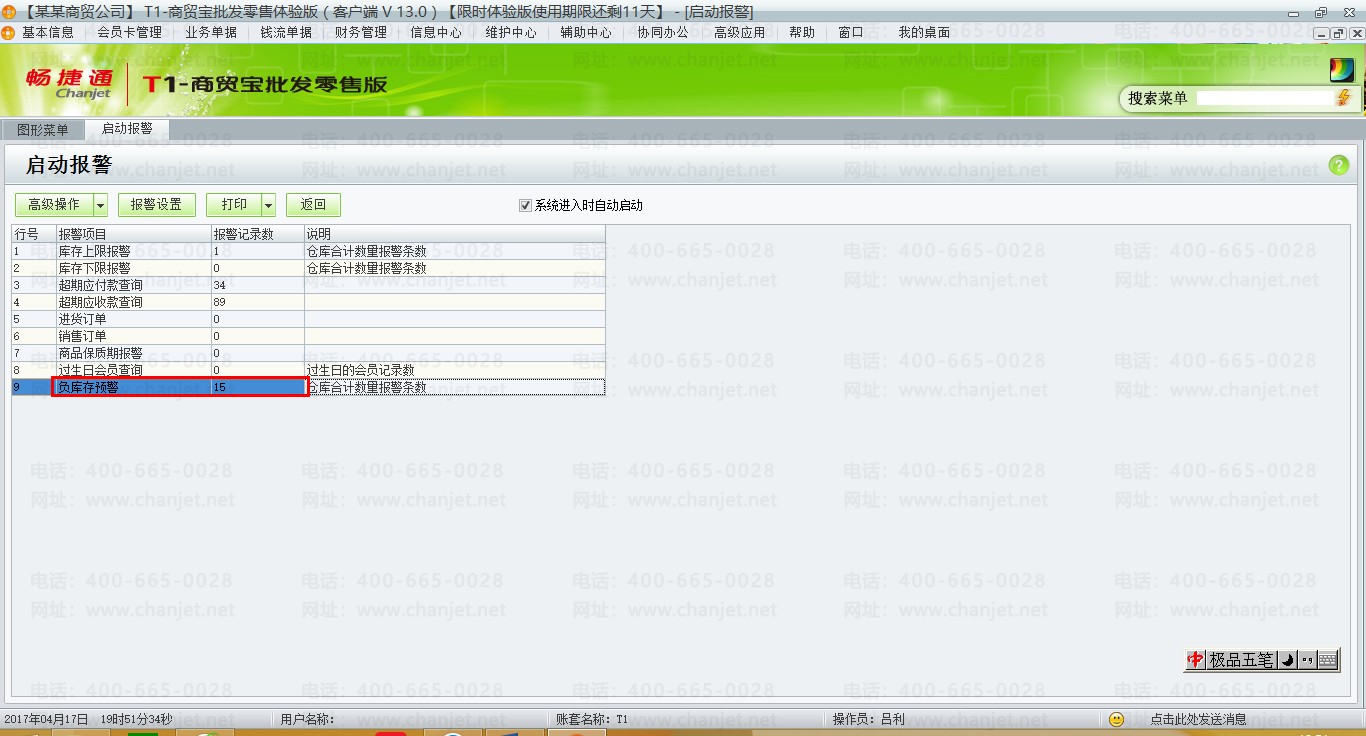Click the smiley face message icon
The image size is (1366, 736).
tap(1117, 719)
